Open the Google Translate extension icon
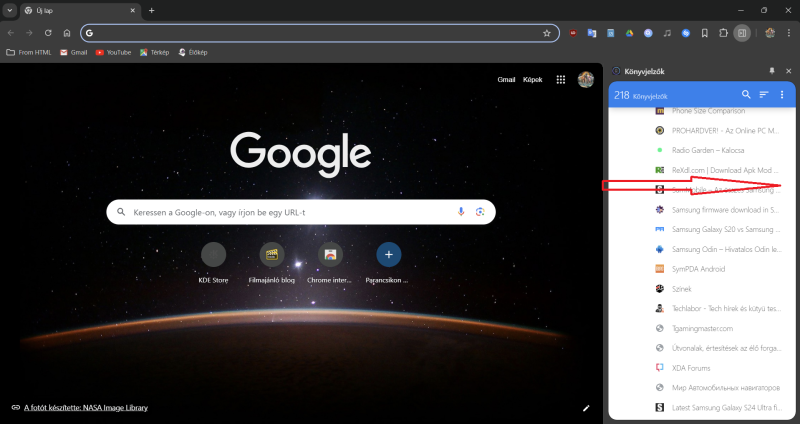The image size is (800, 424). 592,33
